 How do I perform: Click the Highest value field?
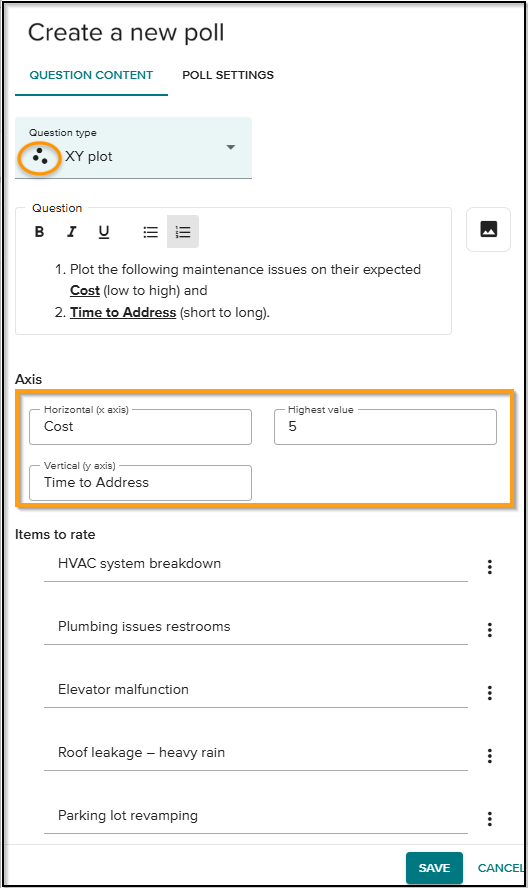coord(385,427)
